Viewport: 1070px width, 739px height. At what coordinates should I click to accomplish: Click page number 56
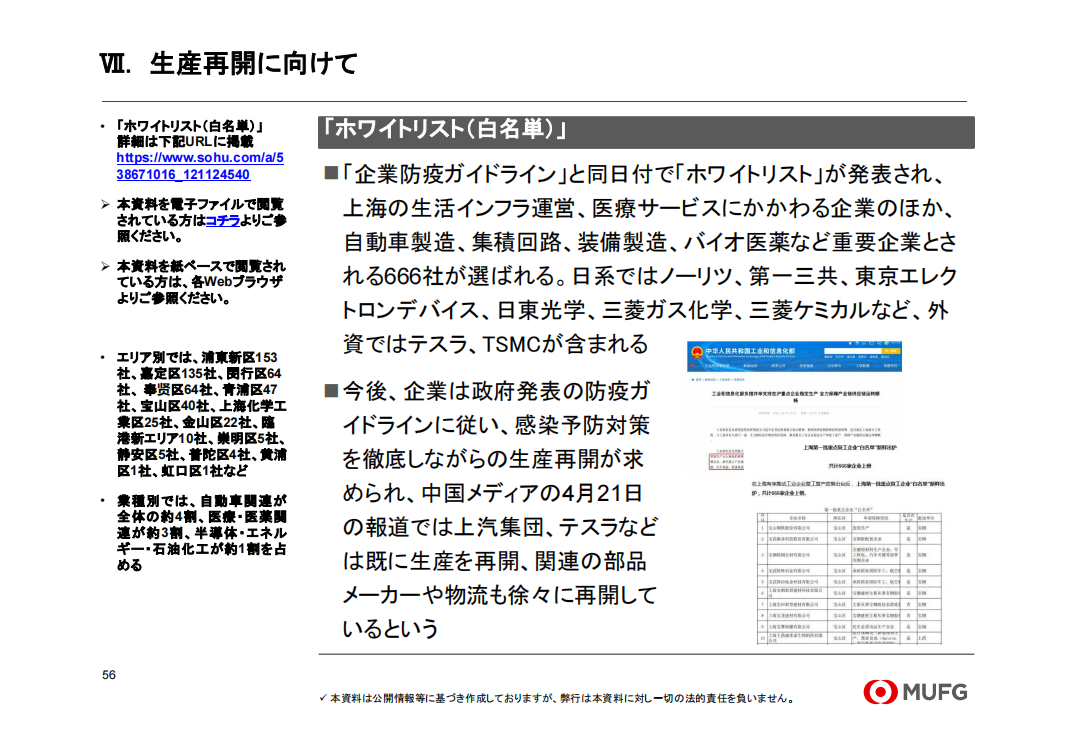point(109,675)
